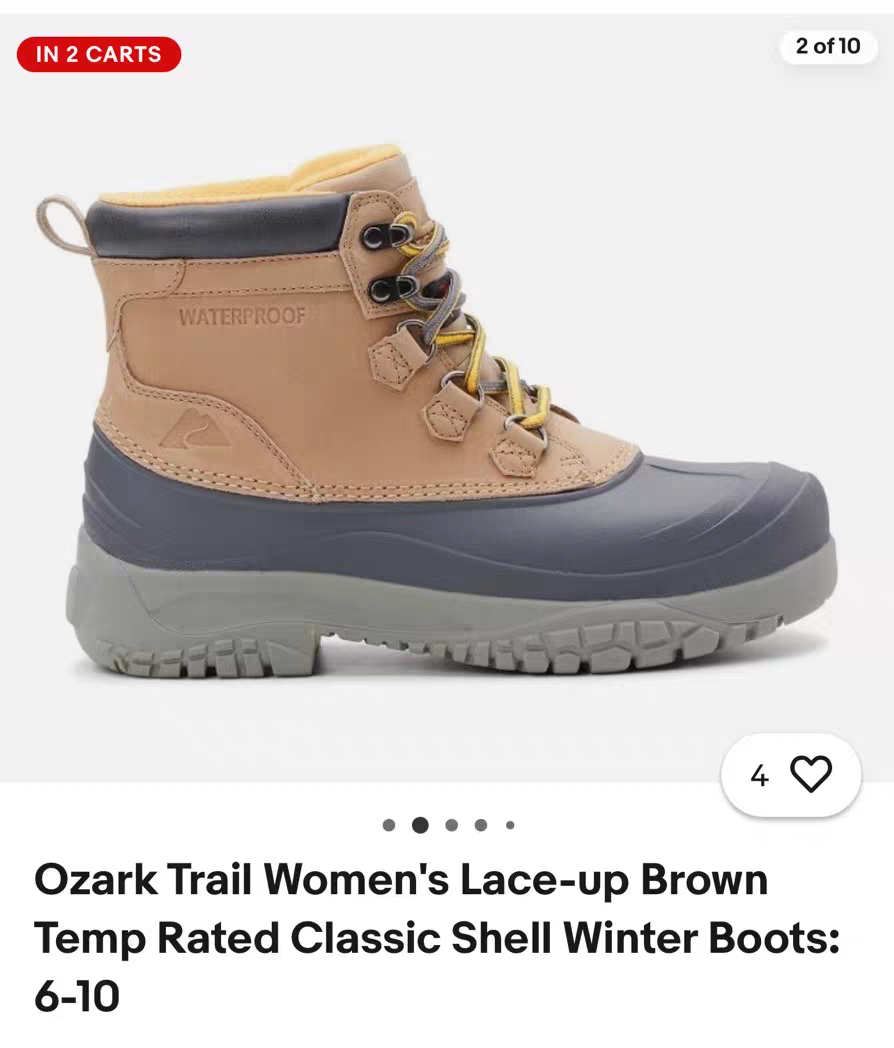
Task: Select the fourth pagination dot
Action: (x=481, y=825)
